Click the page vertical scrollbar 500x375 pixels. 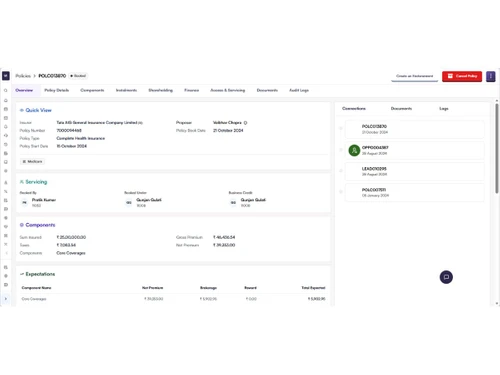[x=497, y=148]
